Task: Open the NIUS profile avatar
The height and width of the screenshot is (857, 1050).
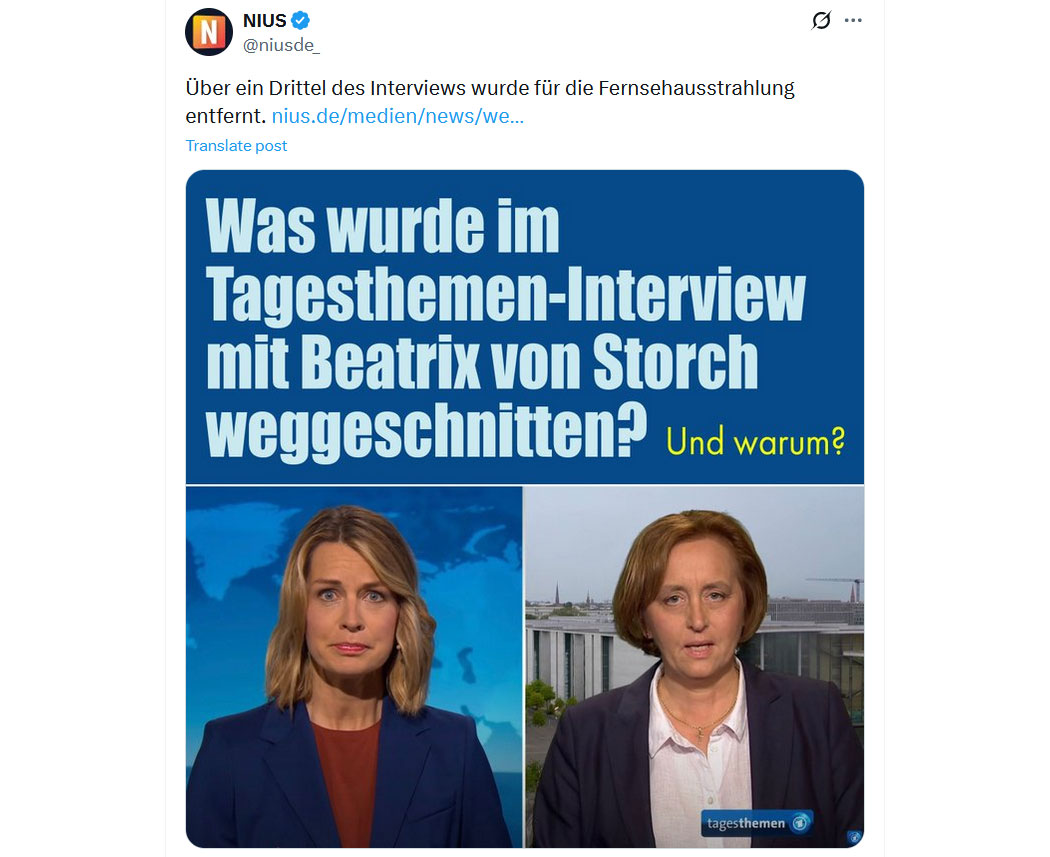Action: [209, 31]
